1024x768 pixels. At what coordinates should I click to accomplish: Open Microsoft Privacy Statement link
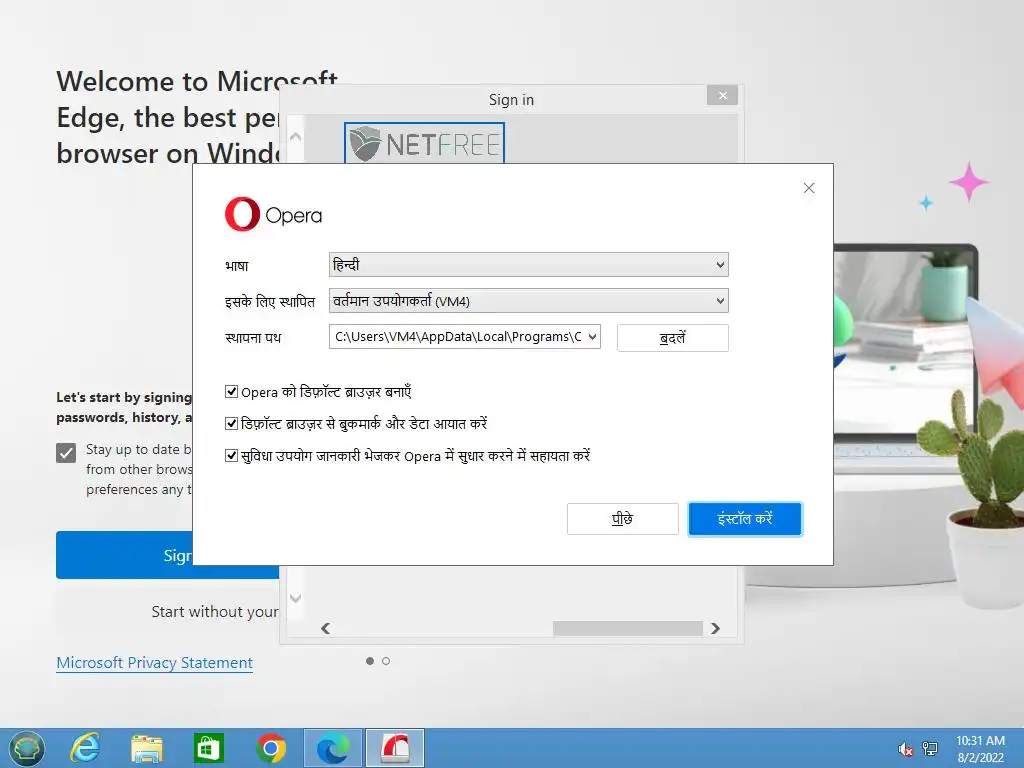(x=154, y=663)
